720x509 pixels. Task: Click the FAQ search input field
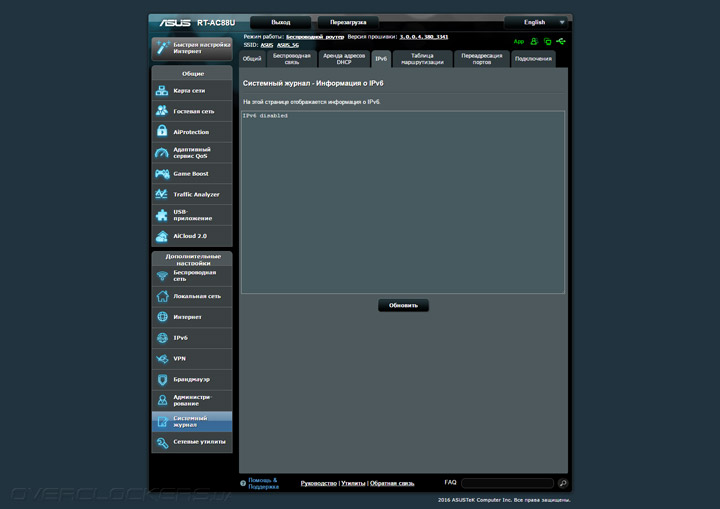click(x=508, y=483)
